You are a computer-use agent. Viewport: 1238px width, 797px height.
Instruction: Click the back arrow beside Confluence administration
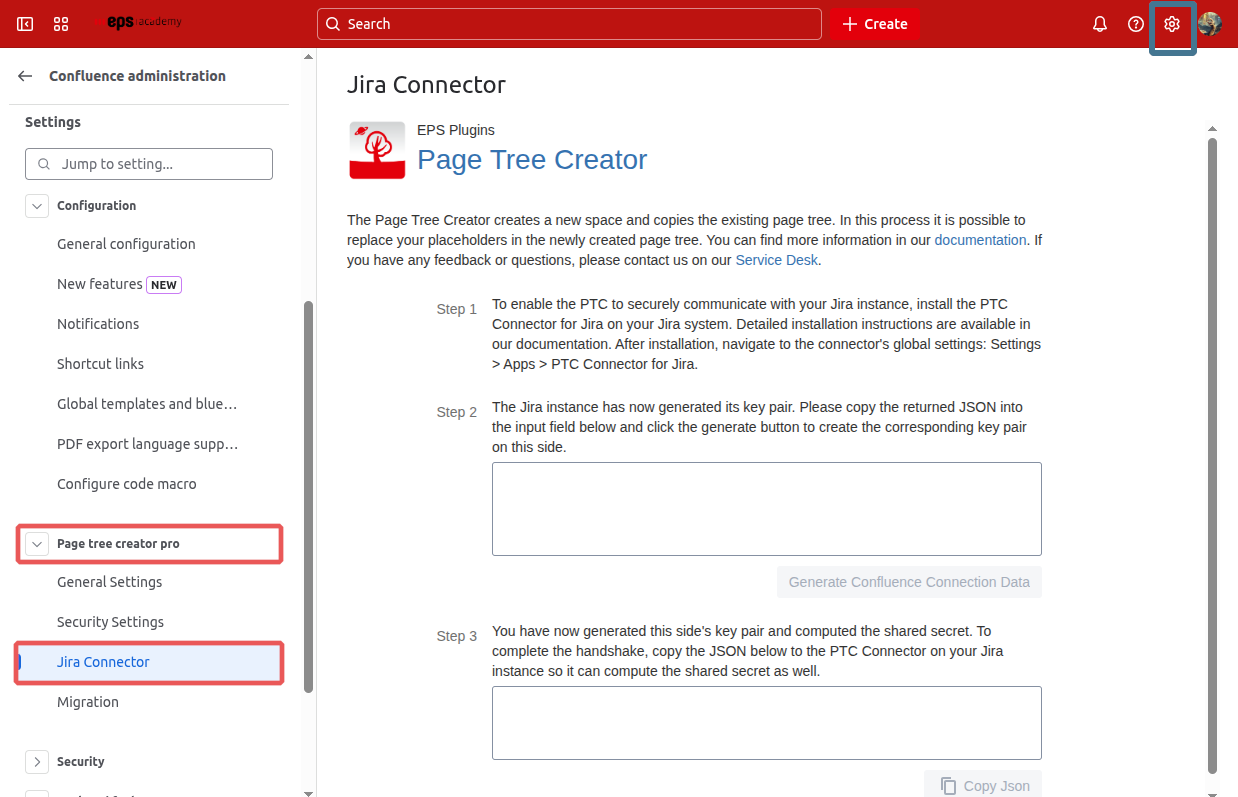click(x=24, y=75)
